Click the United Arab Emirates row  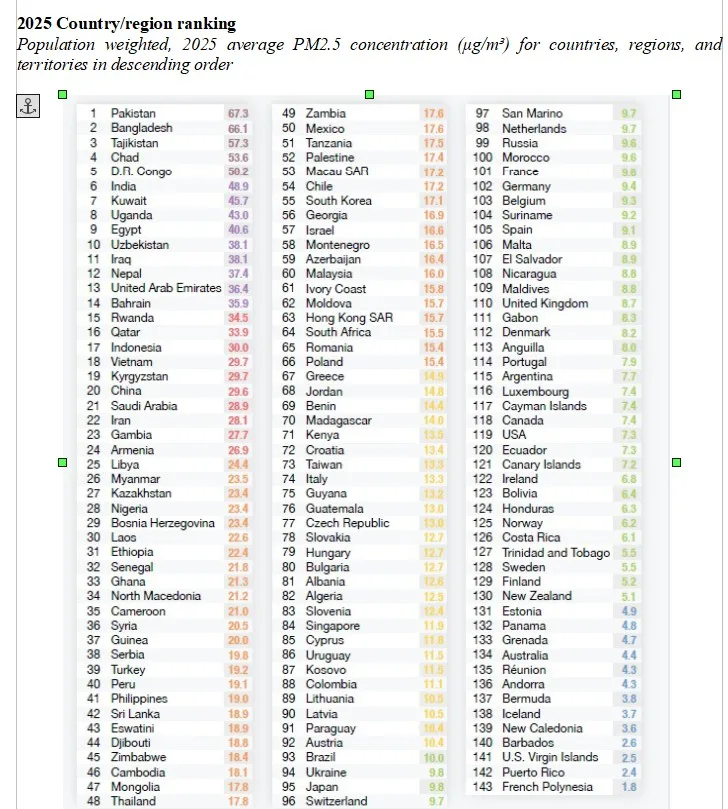pyautogui.click(x=165, y=289)
